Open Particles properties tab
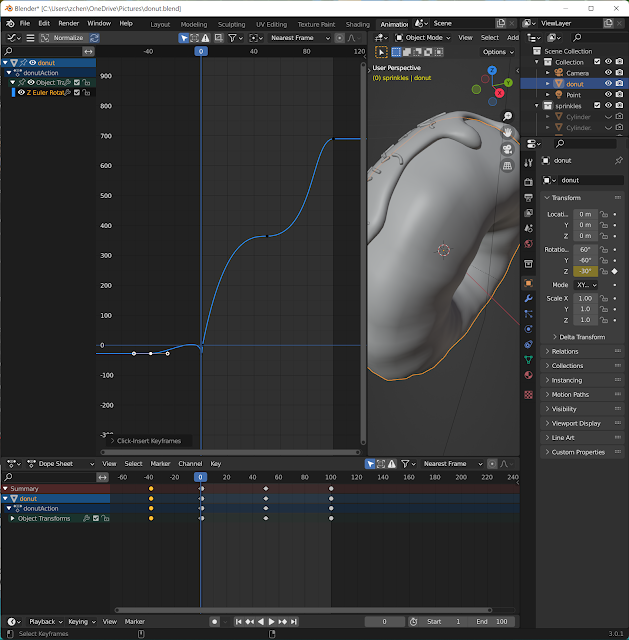Viewport: 629px width, 640px height. point(529,314)
